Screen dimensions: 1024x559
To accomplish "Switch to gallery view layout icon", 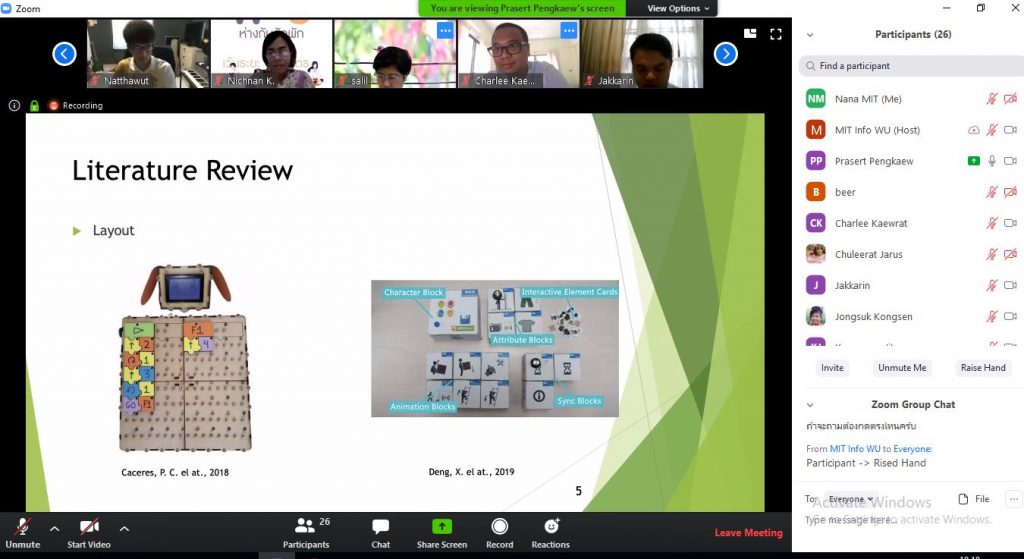I will point(750,33).
